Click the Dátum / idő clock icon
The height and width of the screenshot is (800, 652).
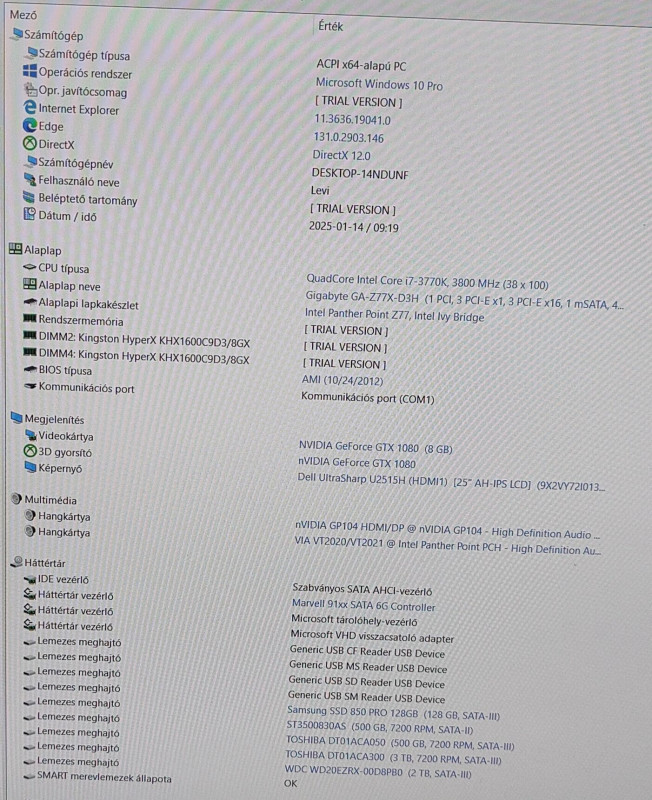30,214
